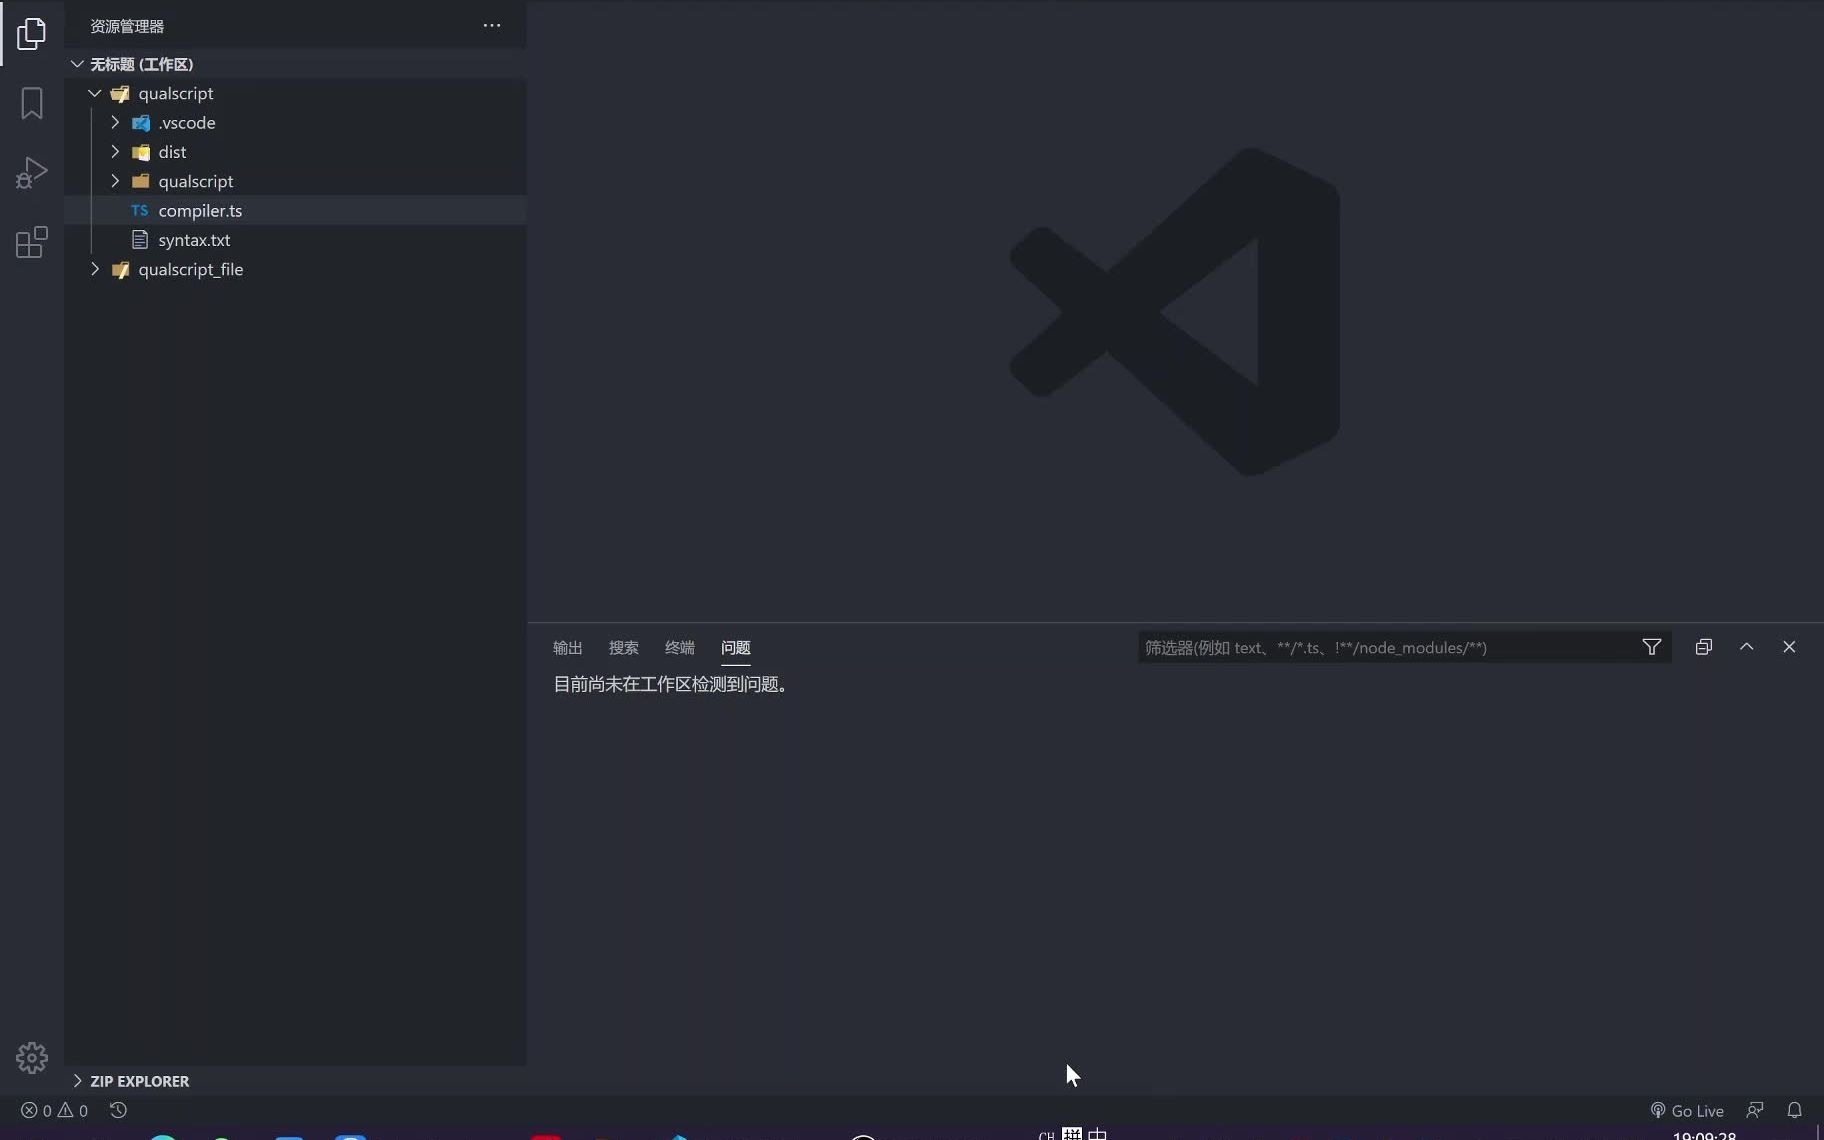Click the no problems detected message
Image resolution: width=1824 pixels, height=1140 pixels.
point(673,685)
